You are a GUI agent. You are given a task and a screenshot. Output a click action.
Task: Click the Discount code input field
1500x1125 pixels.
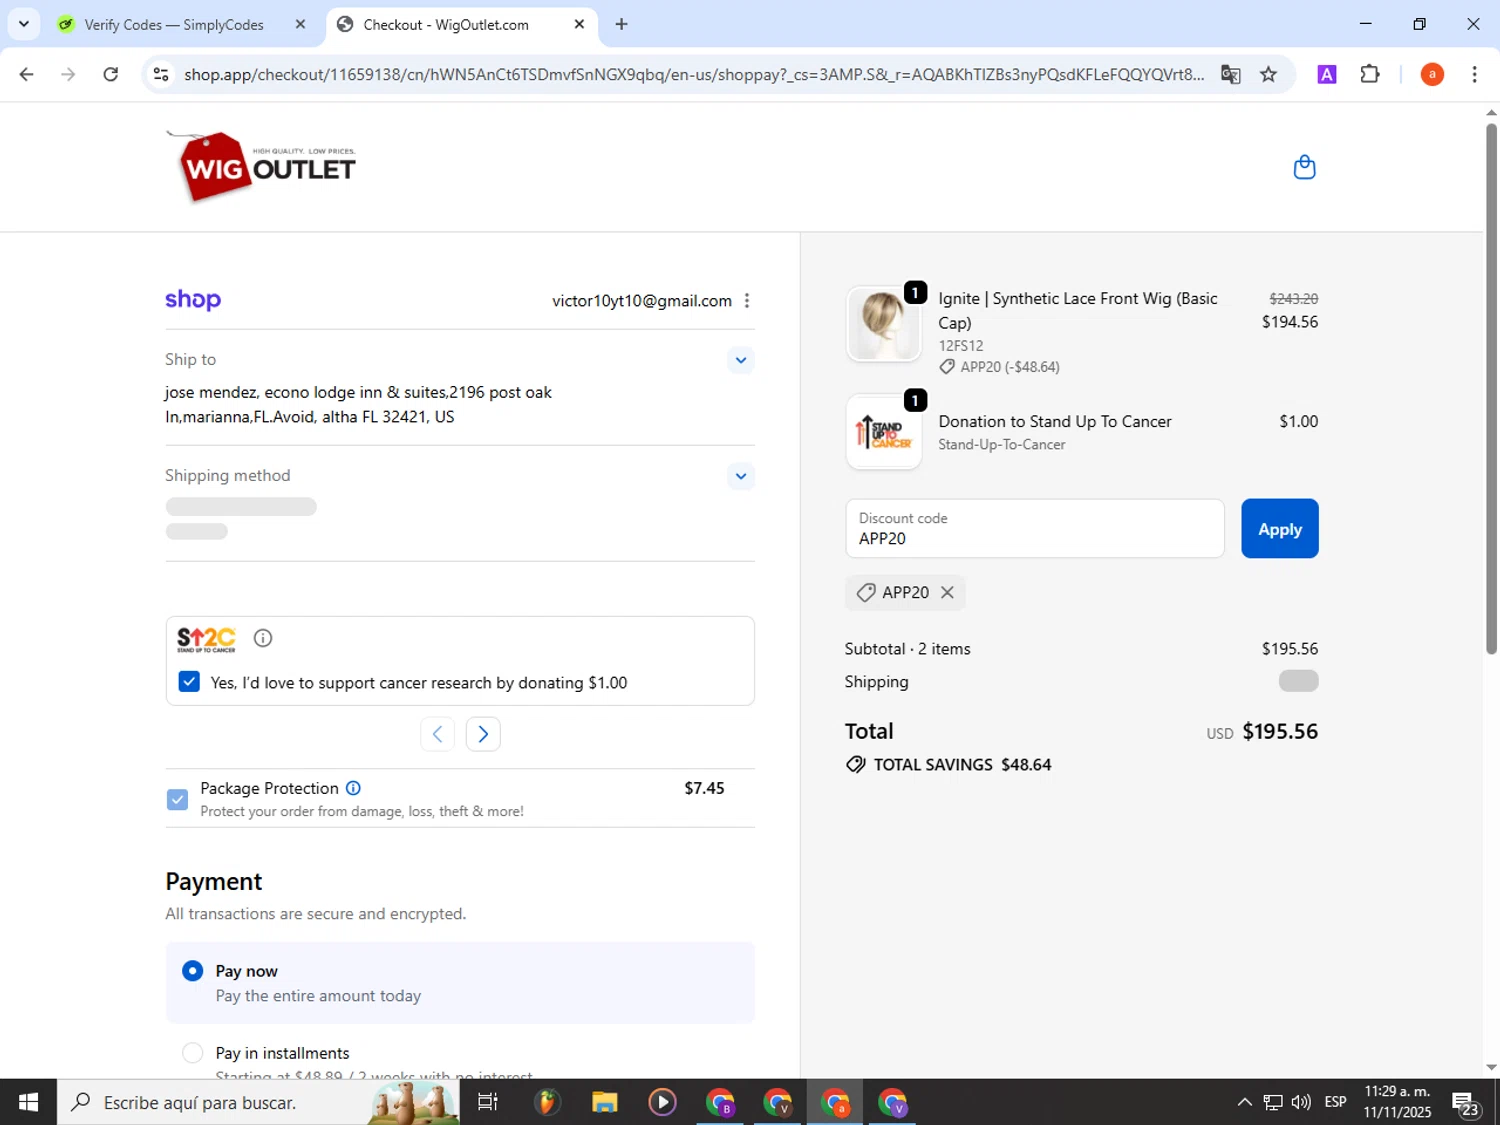[1034, 529]
